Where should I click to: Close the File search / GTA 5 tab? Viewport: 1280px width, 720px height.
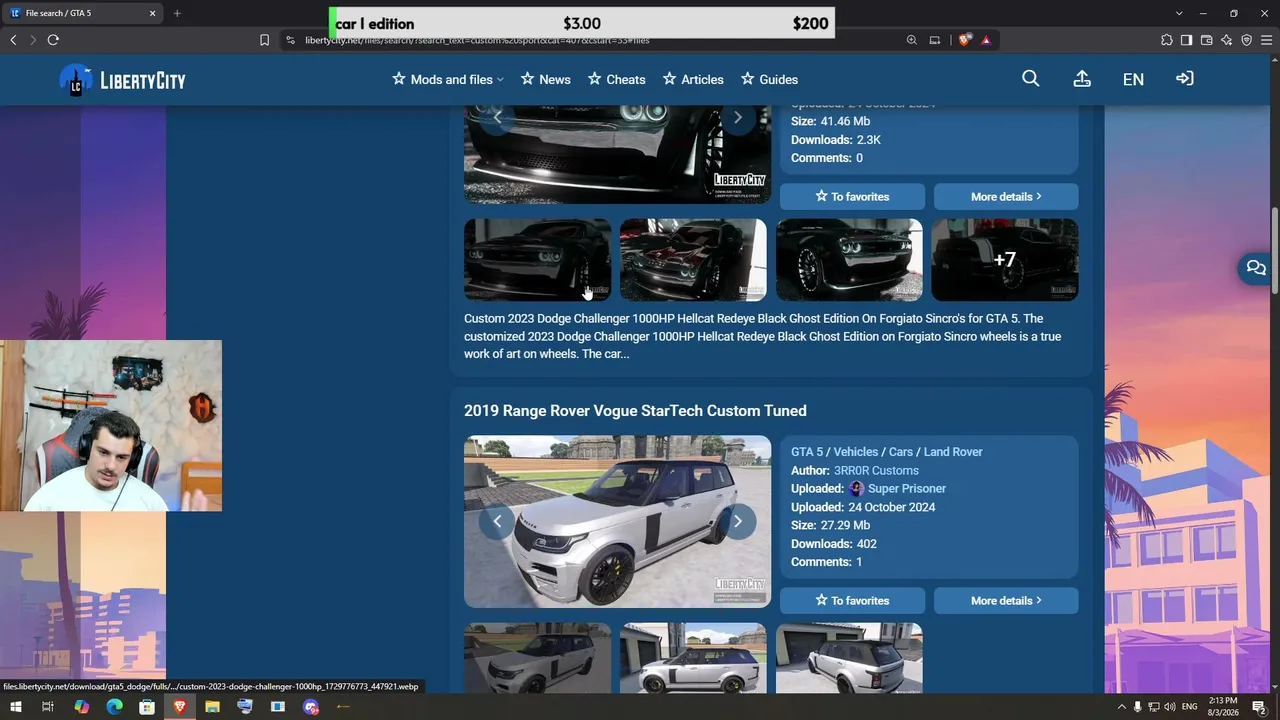click(153, 13)
